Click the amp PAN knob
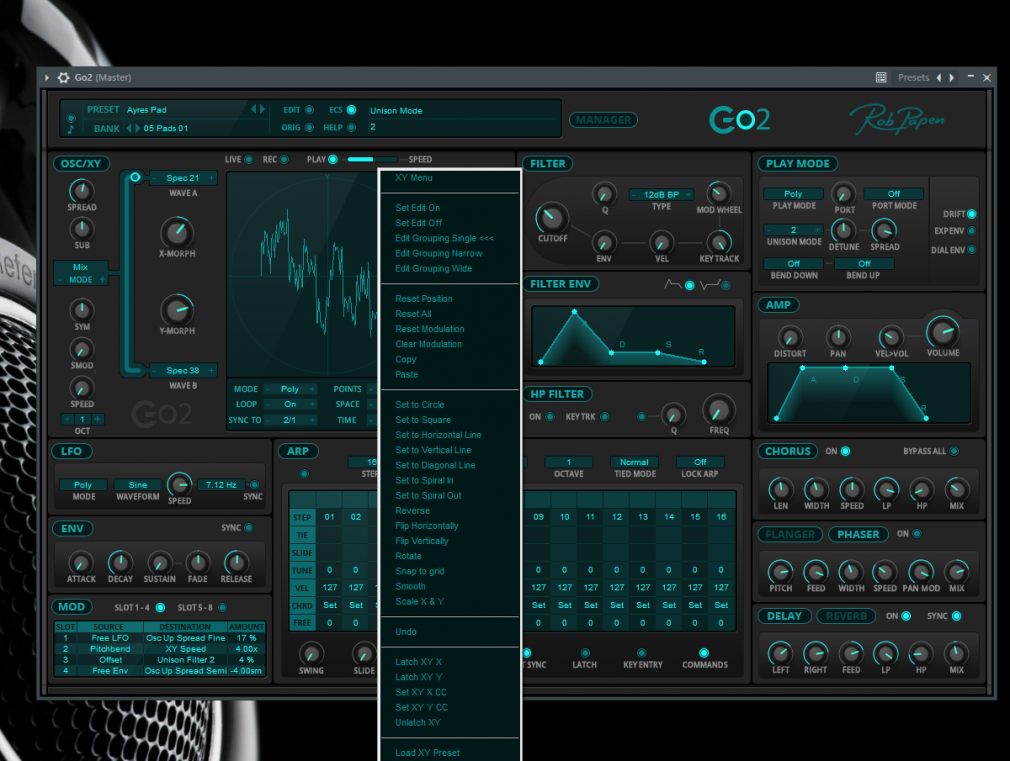 coord(838,337)
